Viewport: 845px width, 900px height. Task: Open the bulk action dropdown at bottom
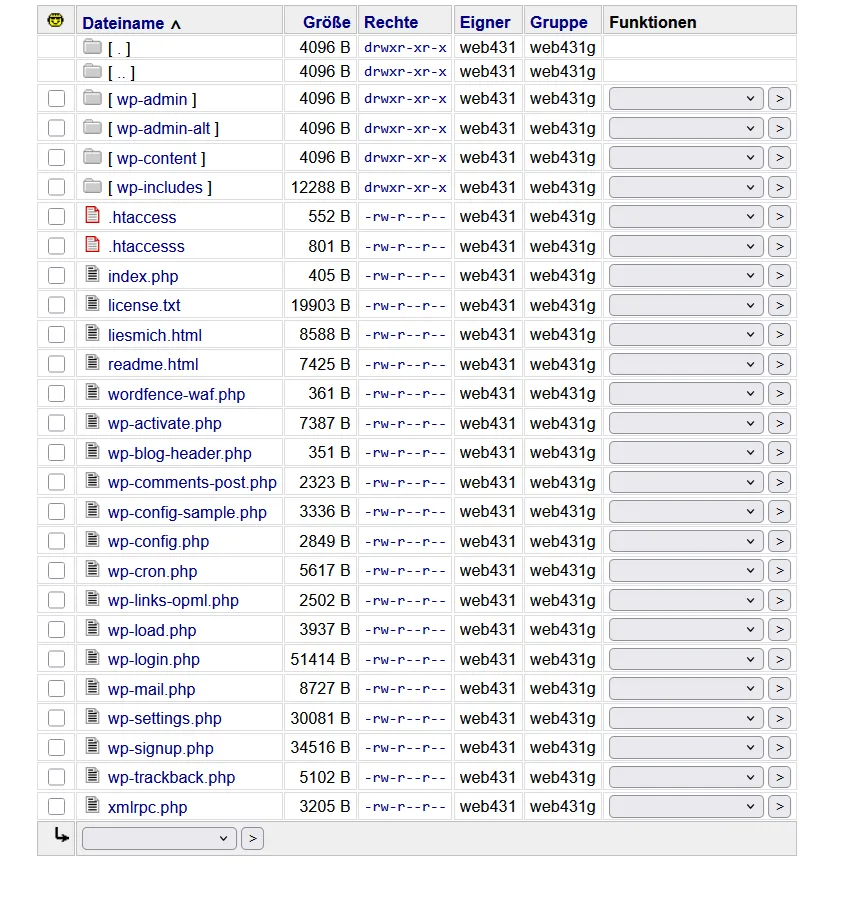[159, 839]
